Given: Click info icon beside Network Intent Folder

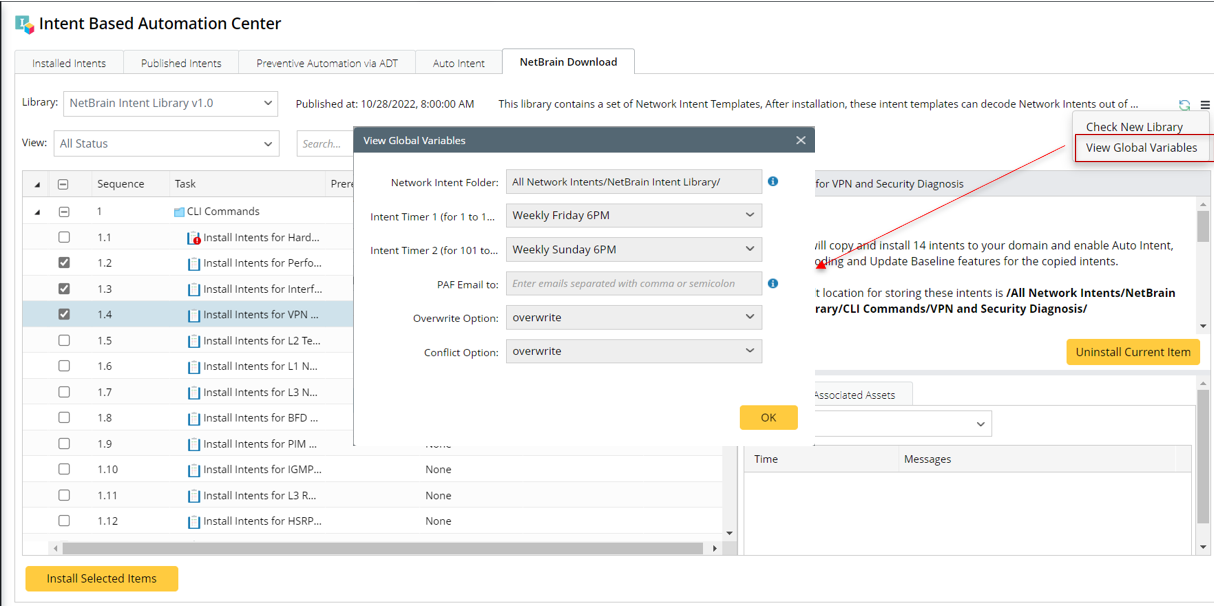Looking at the screenshot, I should [773, 182].
